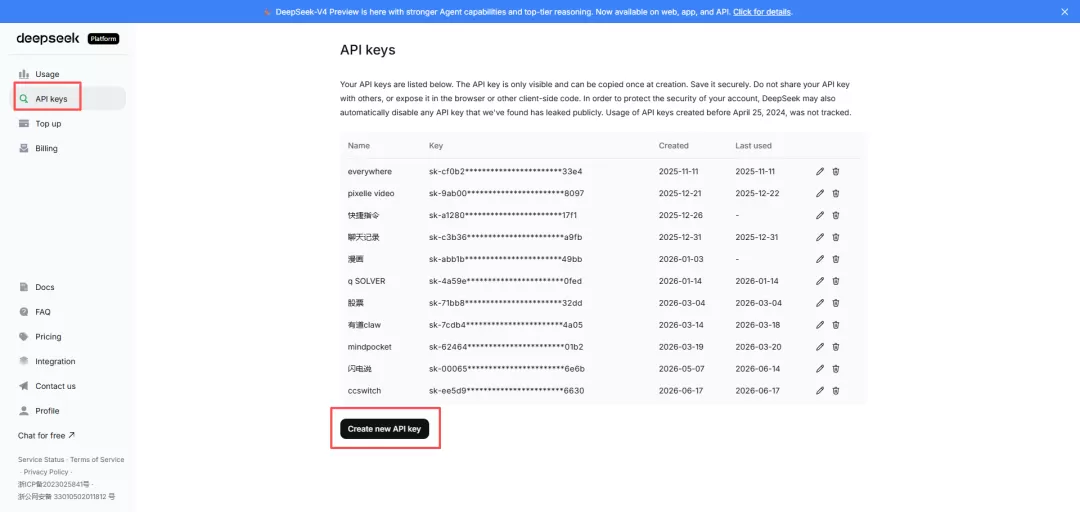Select API keys in the sidebar
The height and width of the screenshot is (512, 1080).
tap(68, 99)
